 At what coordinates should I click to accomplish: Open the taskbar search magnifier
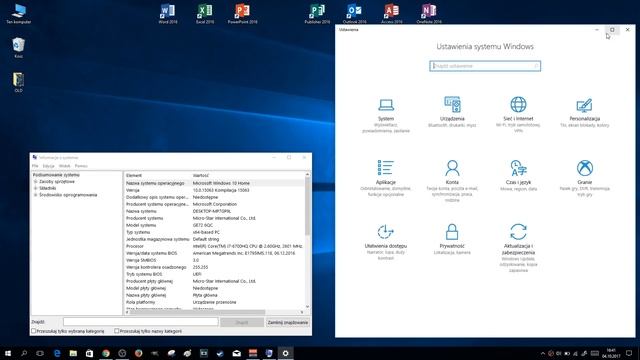pos(24,353)
